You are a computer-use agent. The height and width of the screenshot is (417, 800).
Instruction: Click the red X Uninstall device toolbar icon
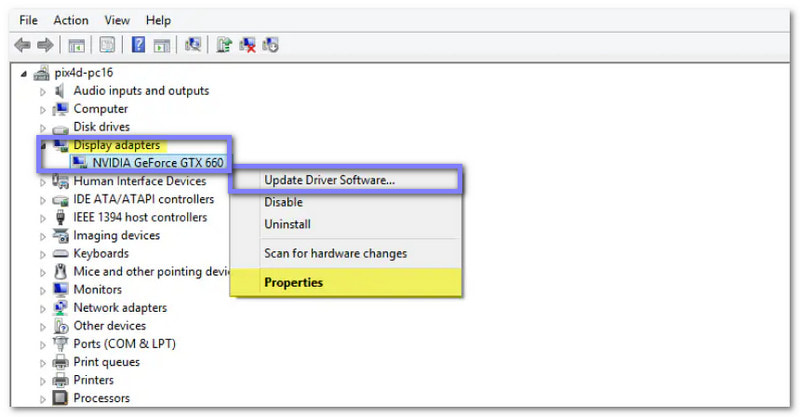pyautogui.click(x=247, y=44)
